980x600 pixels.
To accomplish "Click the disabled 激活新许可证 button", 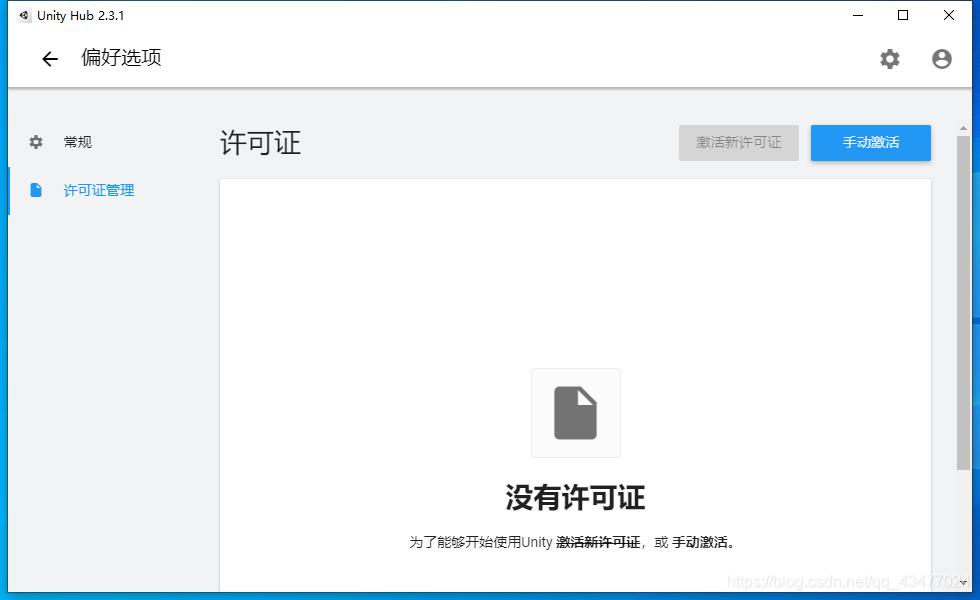I will (738, 143).
